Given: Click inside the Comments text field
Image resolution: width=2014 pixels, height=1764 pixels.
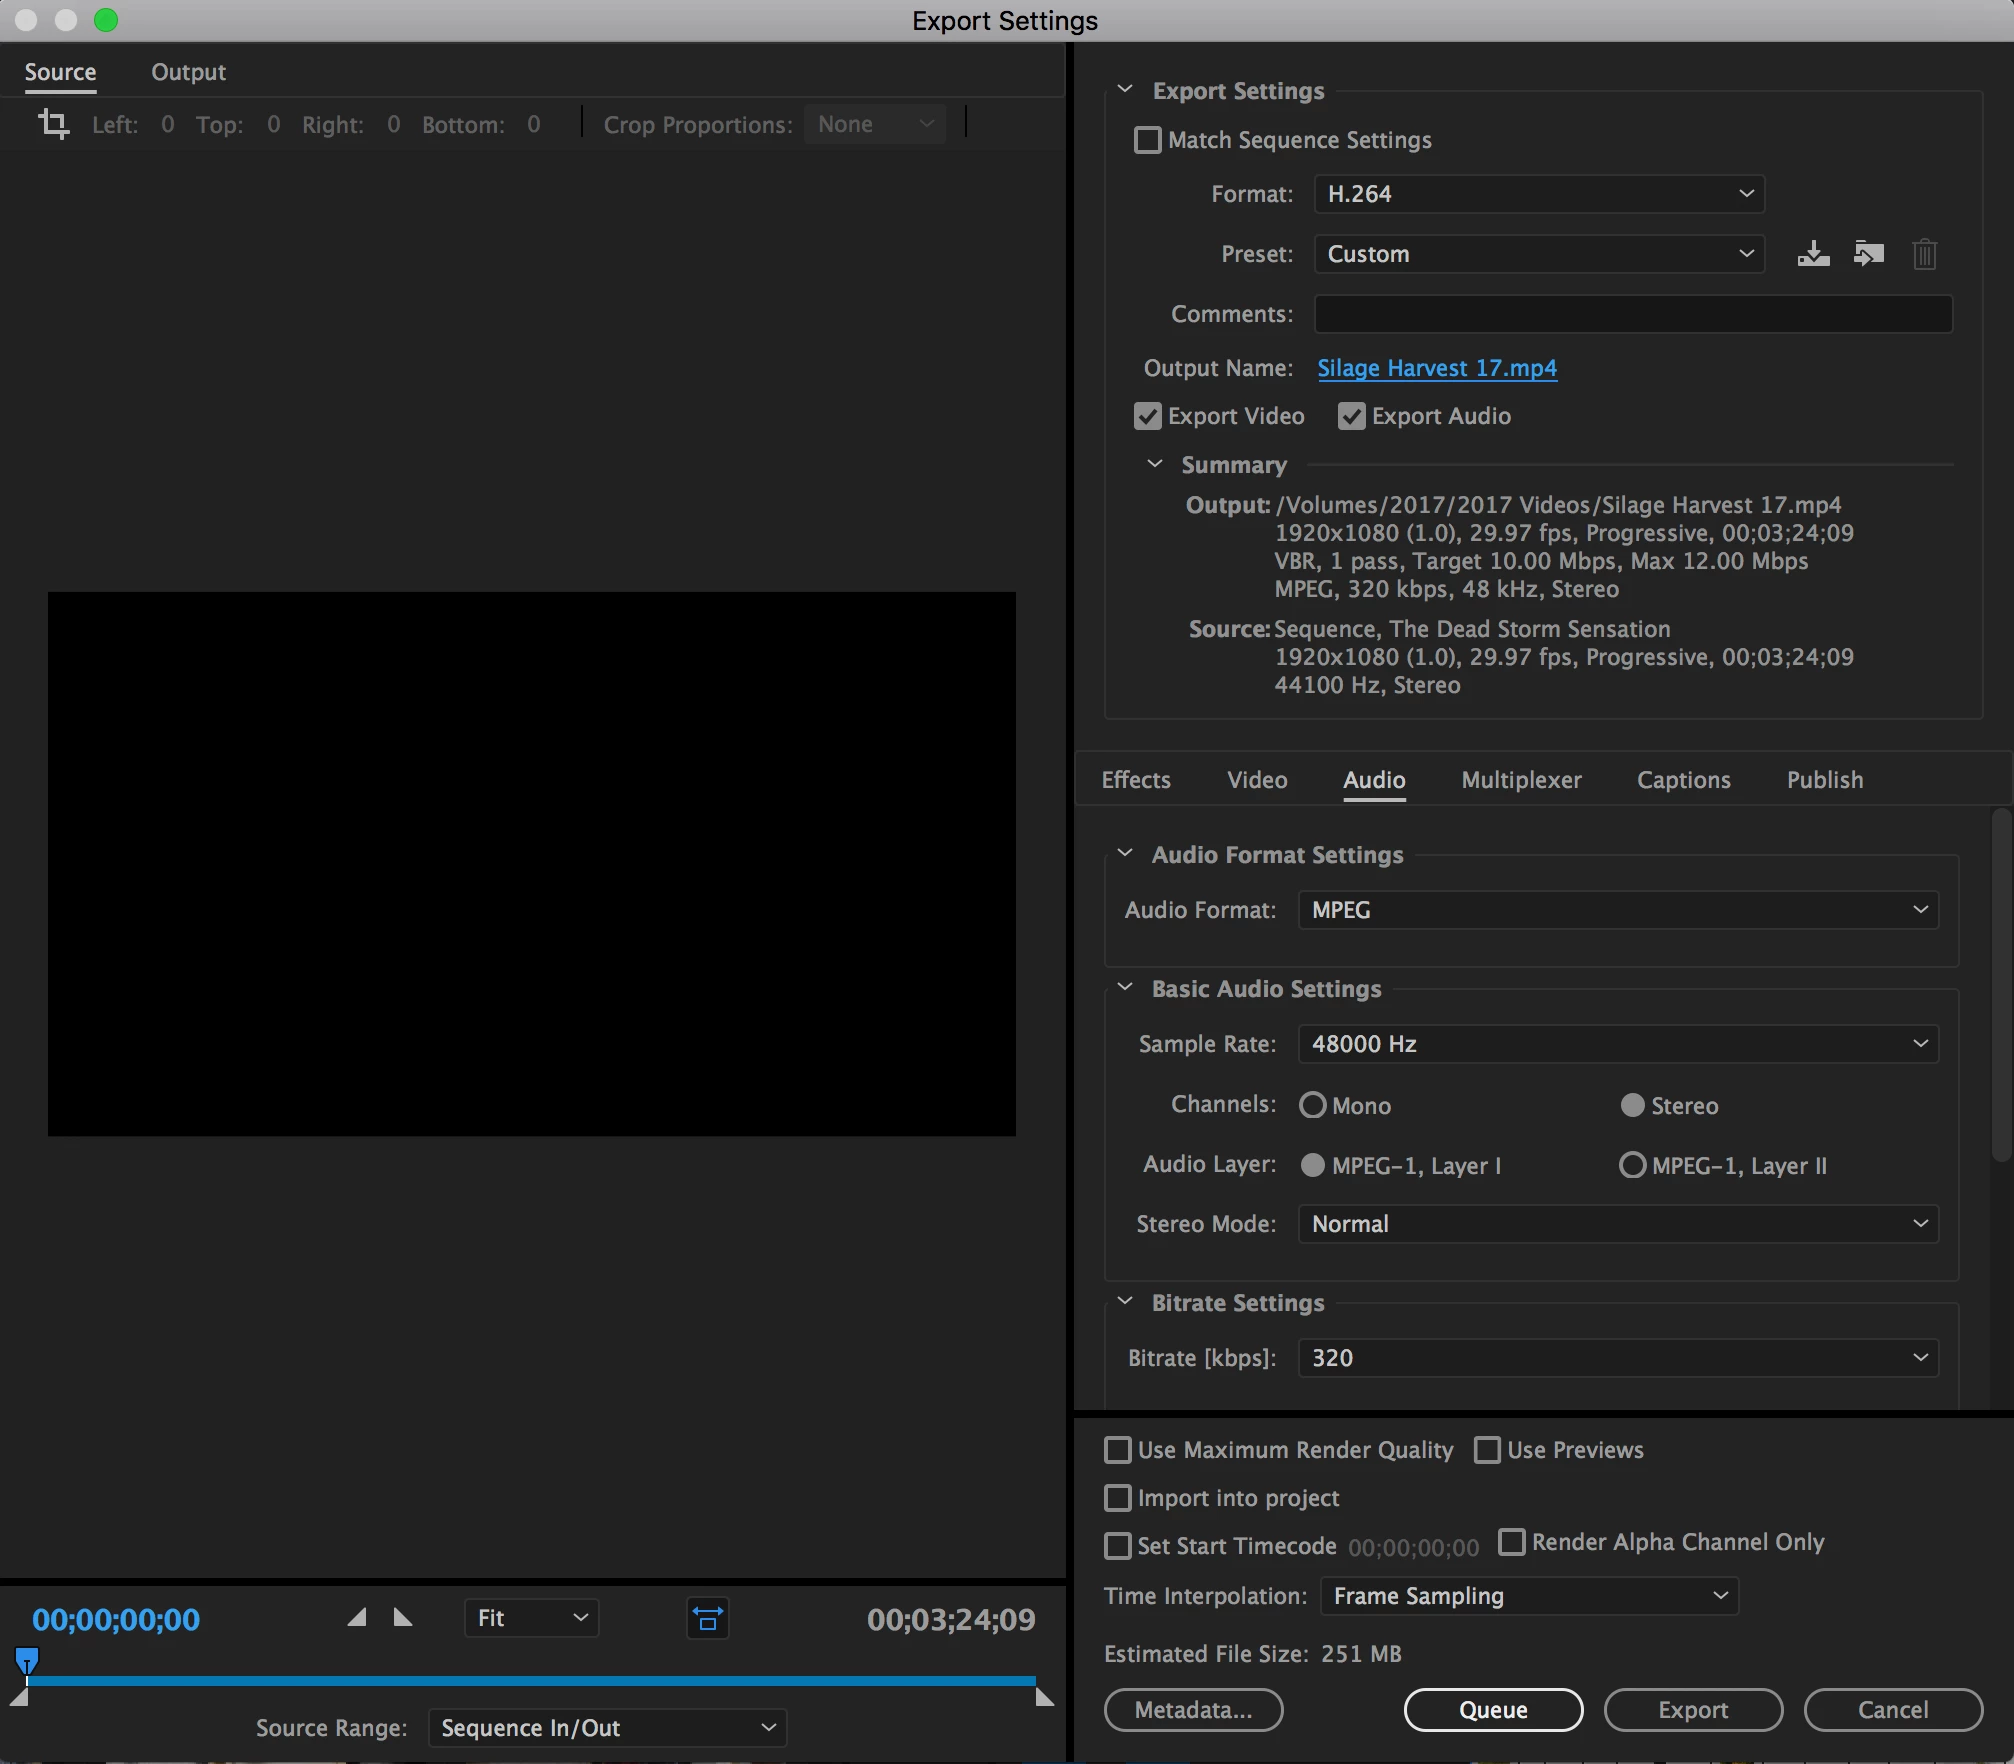Looking at the screenshot, I should pos(1632,314).
